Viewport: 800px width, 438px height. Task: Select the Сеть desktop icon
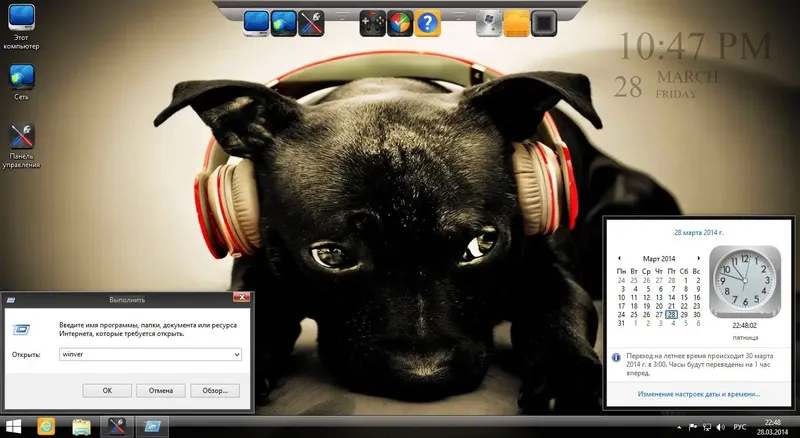click(x=21, y=83)
